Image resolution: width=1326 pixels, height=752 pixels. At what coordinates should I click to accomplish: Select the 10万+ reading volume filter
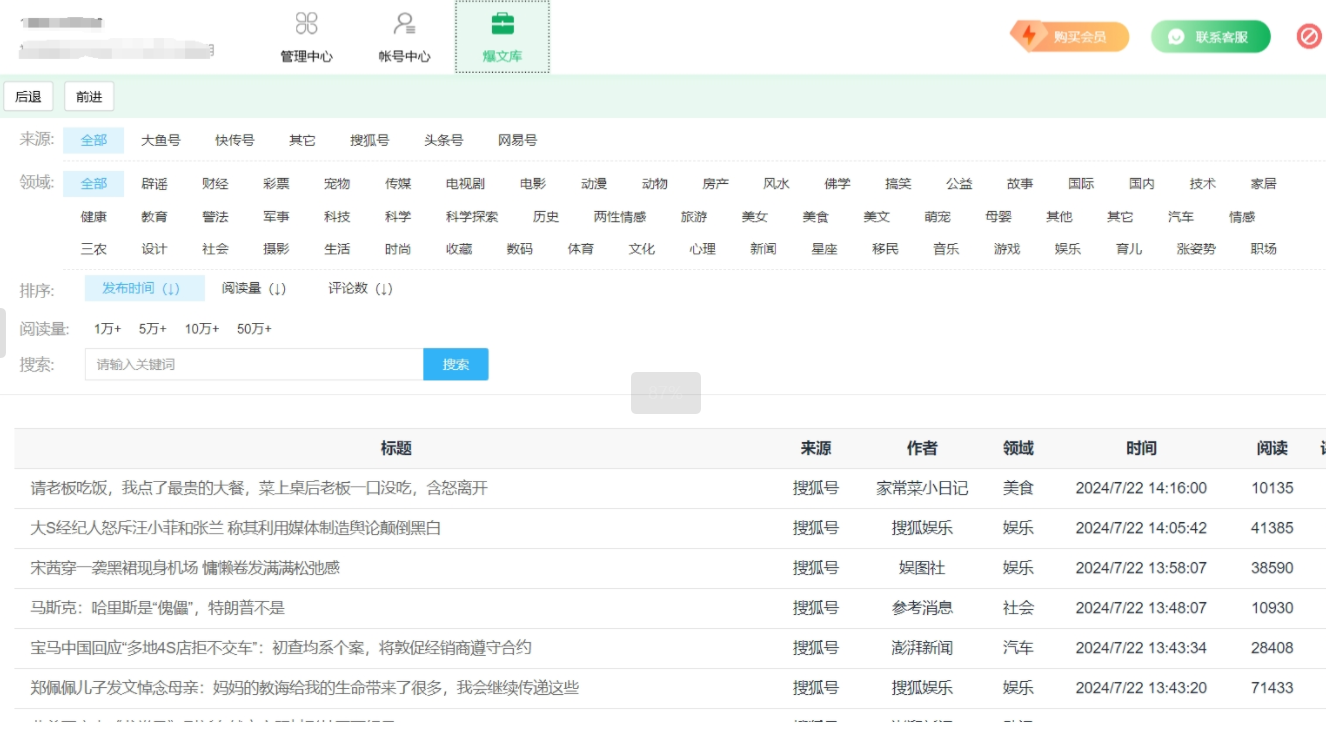(x=202, y=329)
